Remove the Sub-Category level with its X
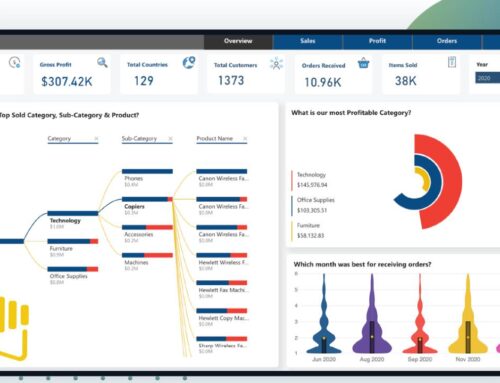The width and height of the screenshot is (500, 383). click(170, 138)
